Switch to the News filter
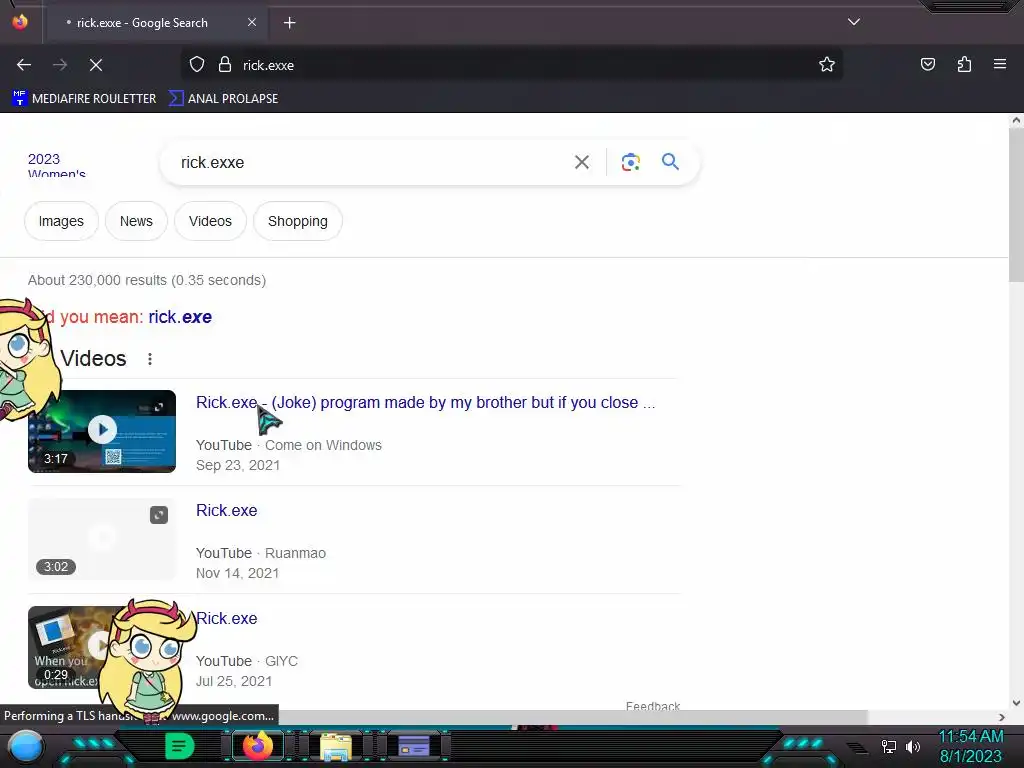 click(x=136, y=221)
